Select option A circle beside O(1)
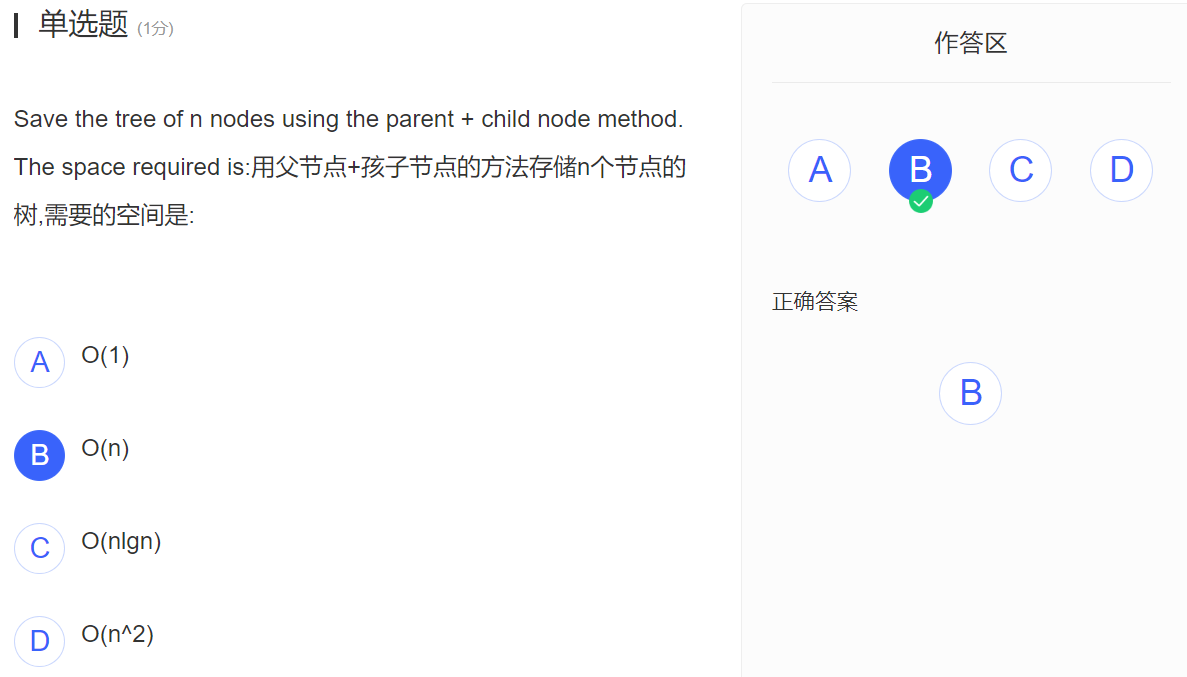The height and width of the screenshot is (677, 1187). pos(39,362)
